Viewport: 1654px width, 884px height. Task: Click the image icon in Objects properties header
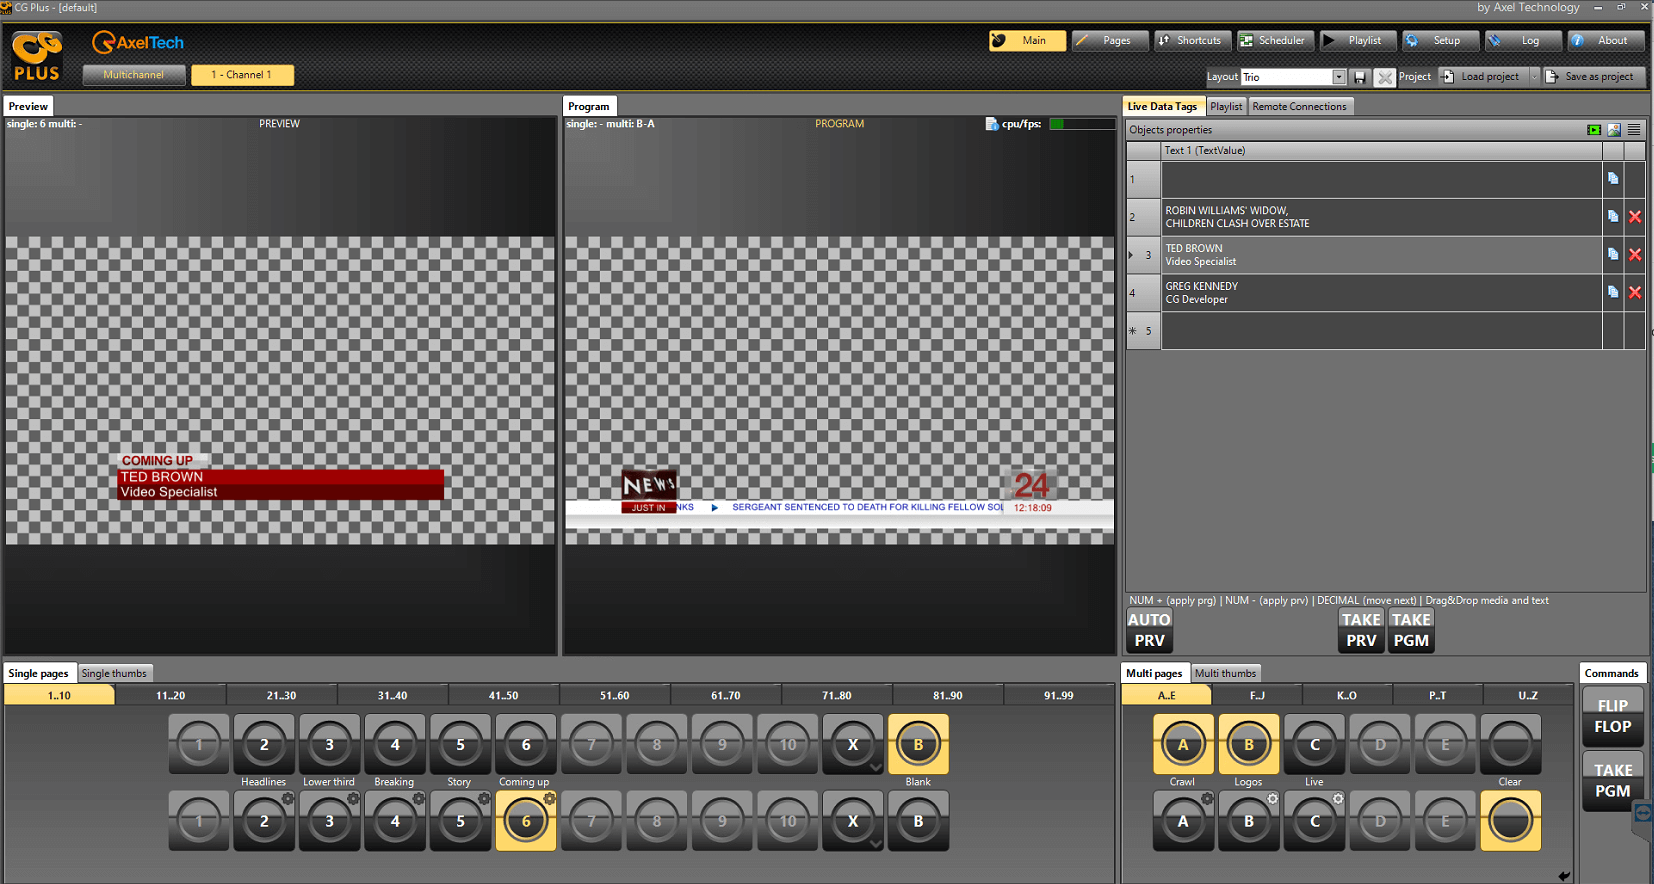point(1614,130)
